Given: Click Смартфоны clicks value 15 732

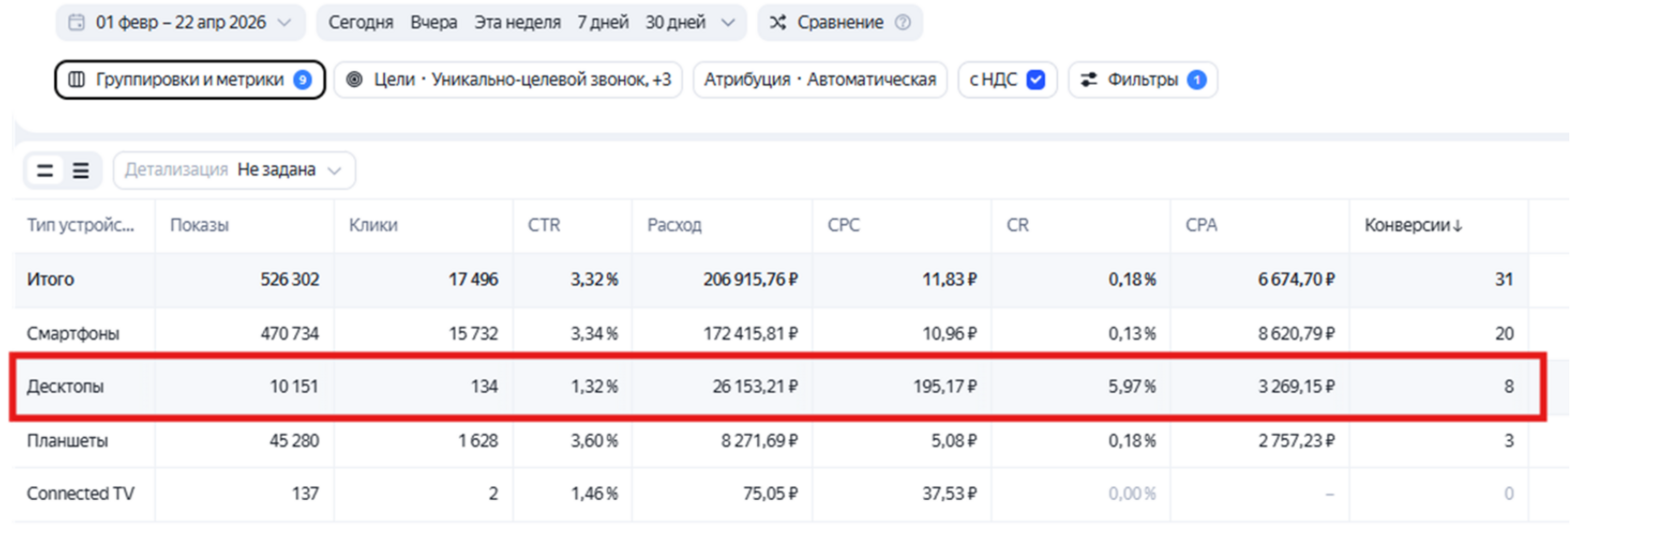Looking at the screenshot, I should [473, 333].
